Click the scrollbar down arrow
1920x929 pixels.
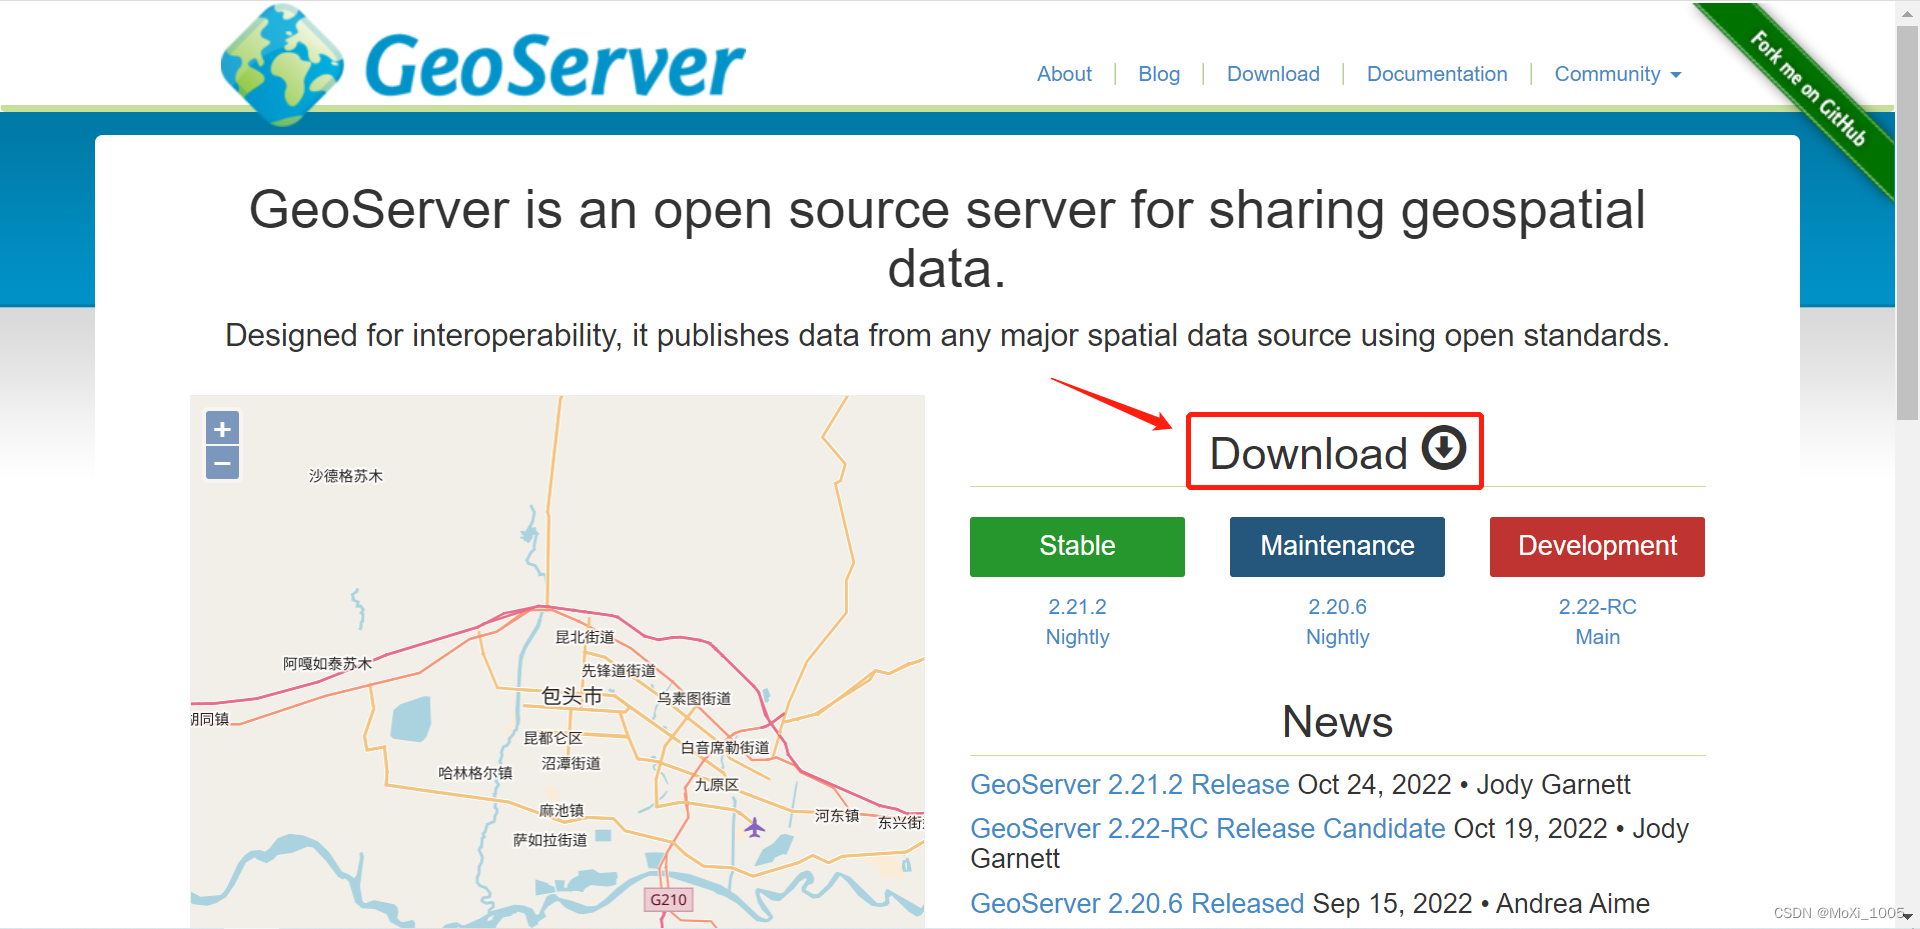point(1907,917)
